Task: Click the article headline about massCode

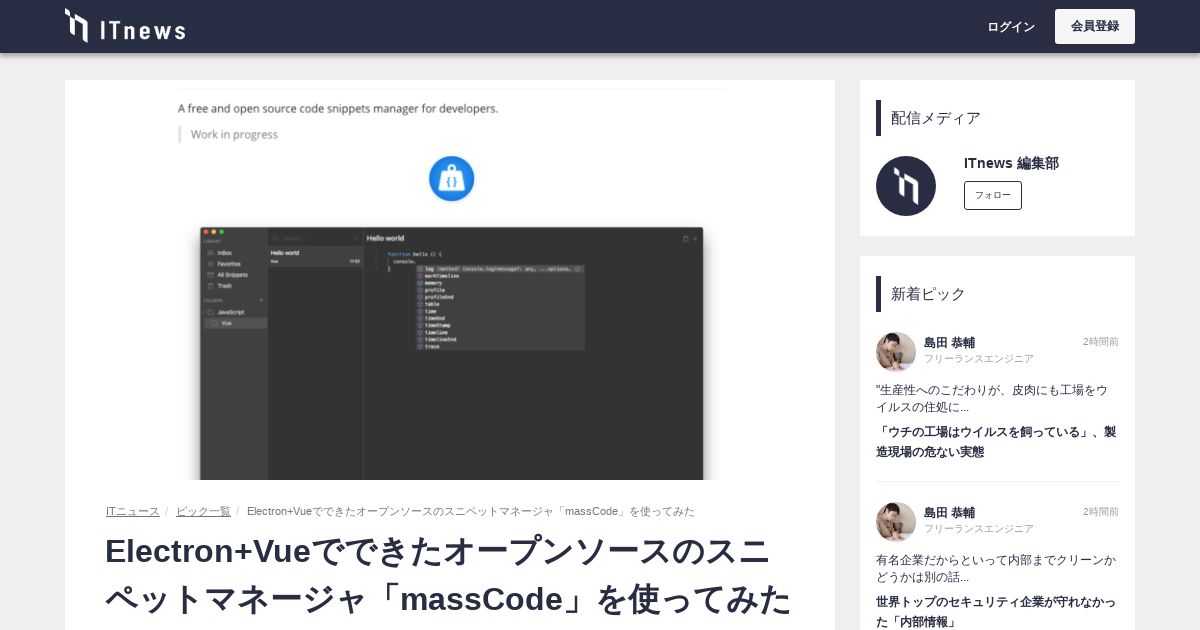Action: (448, 575)
